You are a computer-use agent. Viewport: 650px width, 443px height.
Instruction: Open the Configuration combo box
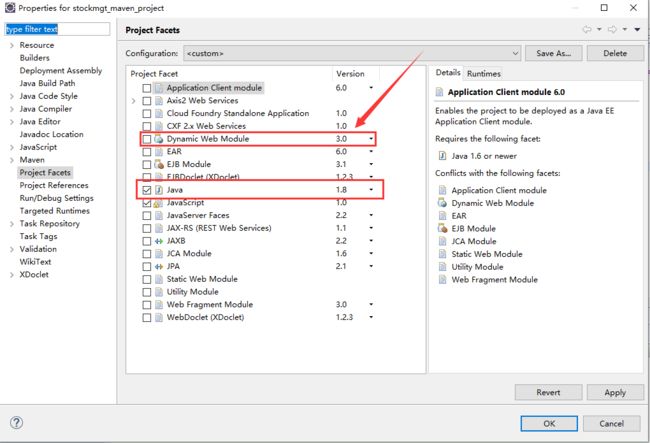tap(352, 53)
